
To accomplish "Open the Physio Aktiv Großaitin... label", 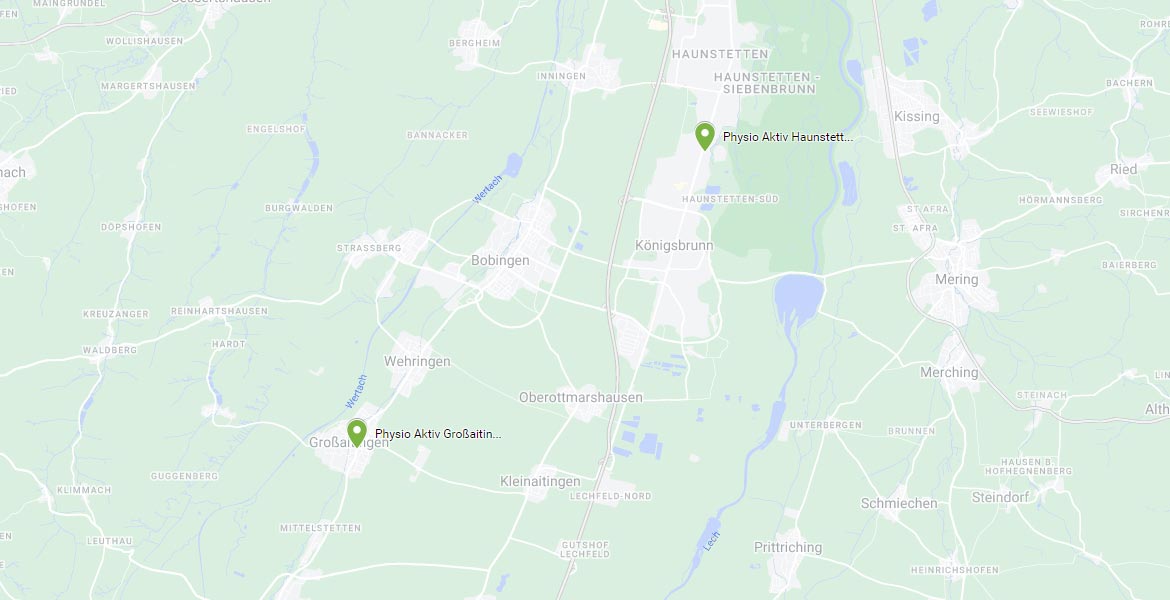I will point(438,434).
